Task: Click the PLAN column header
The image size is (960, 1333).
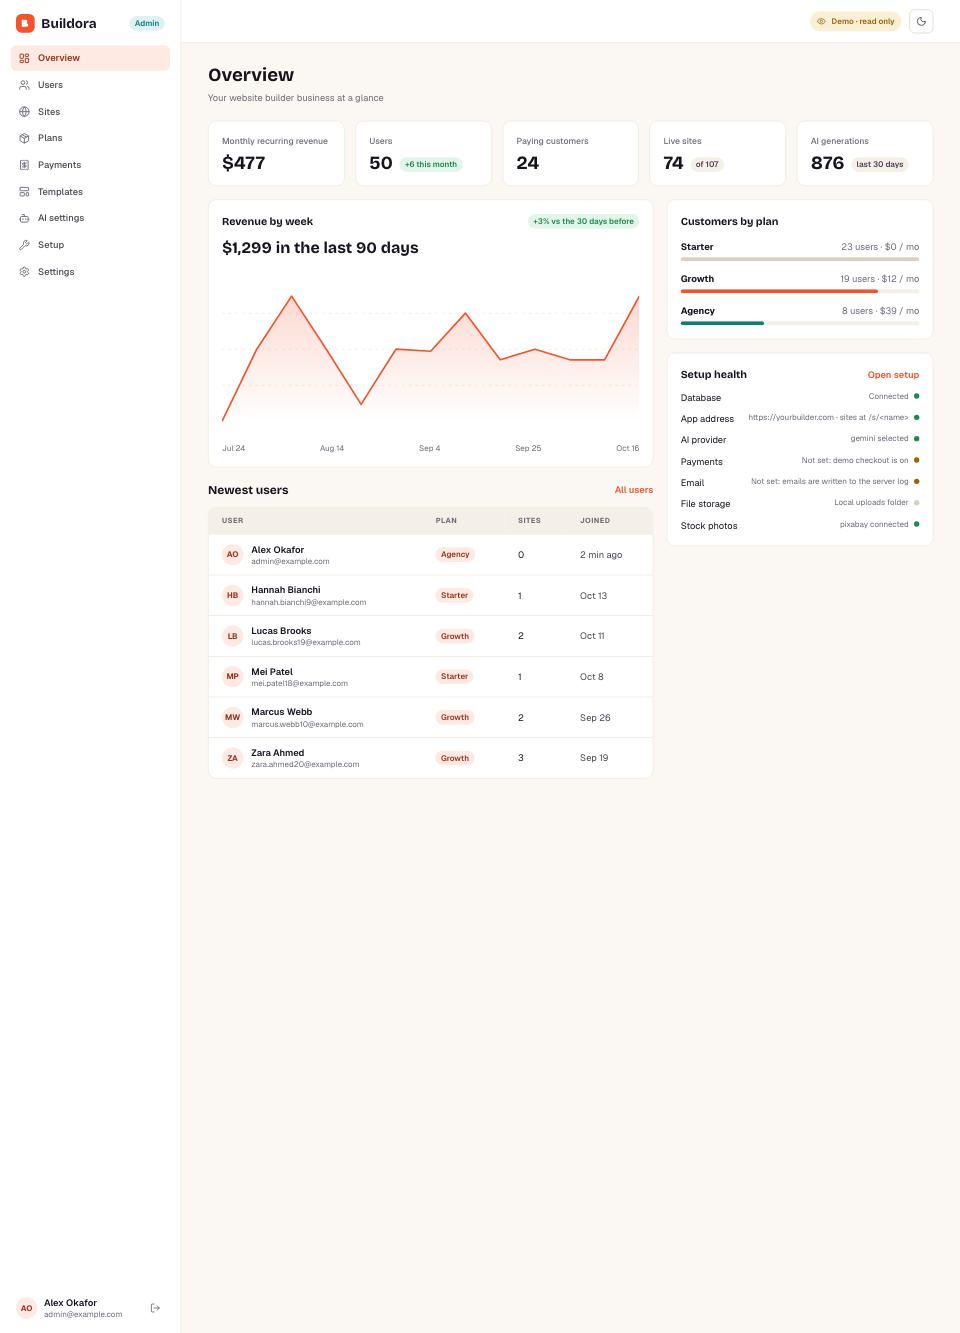Action: click(x=446, y=521)
